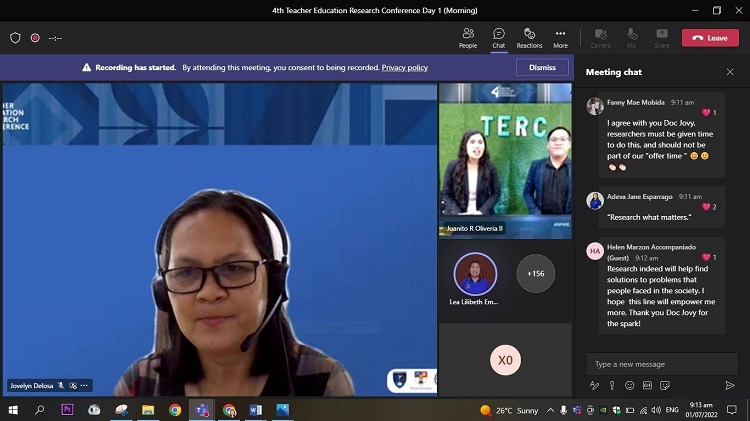Set delivery options with exclamation icon

(x=612, y=385)
